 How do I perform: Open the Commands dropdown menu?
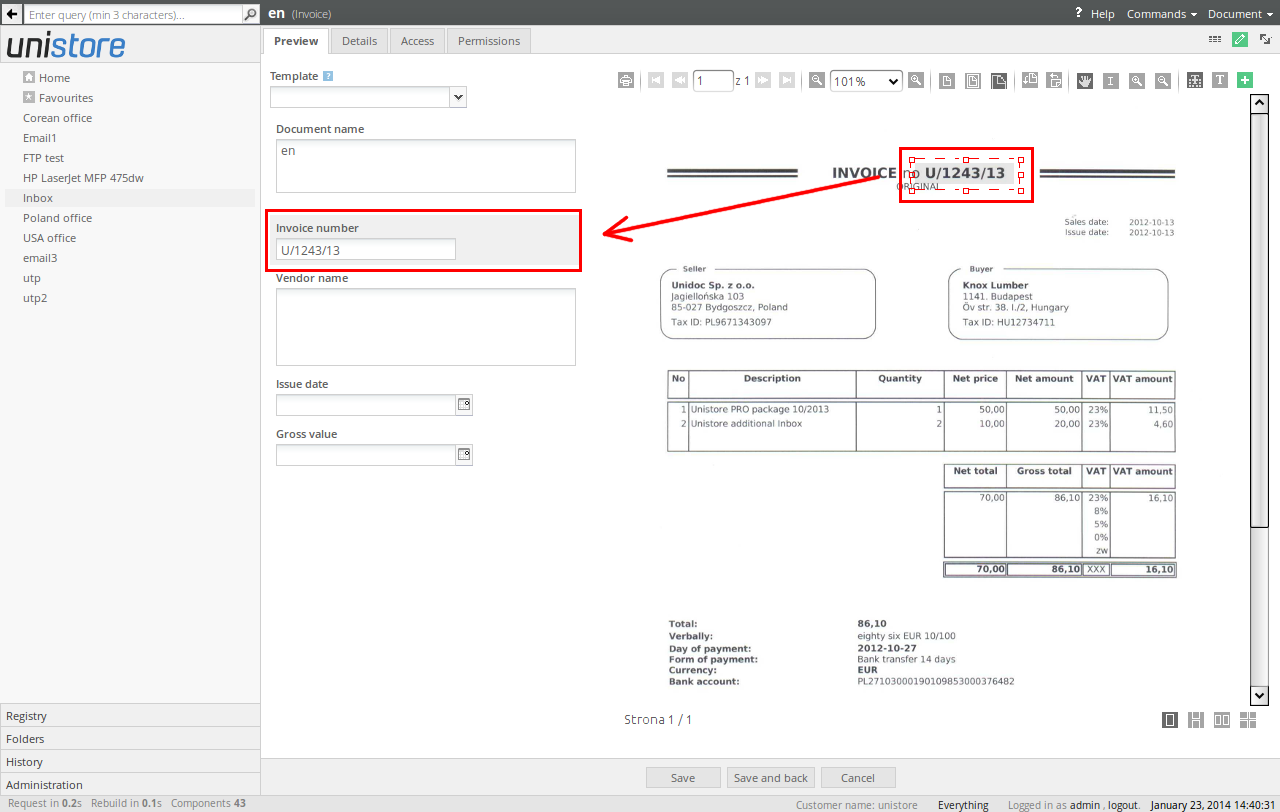click(1161, 14)
